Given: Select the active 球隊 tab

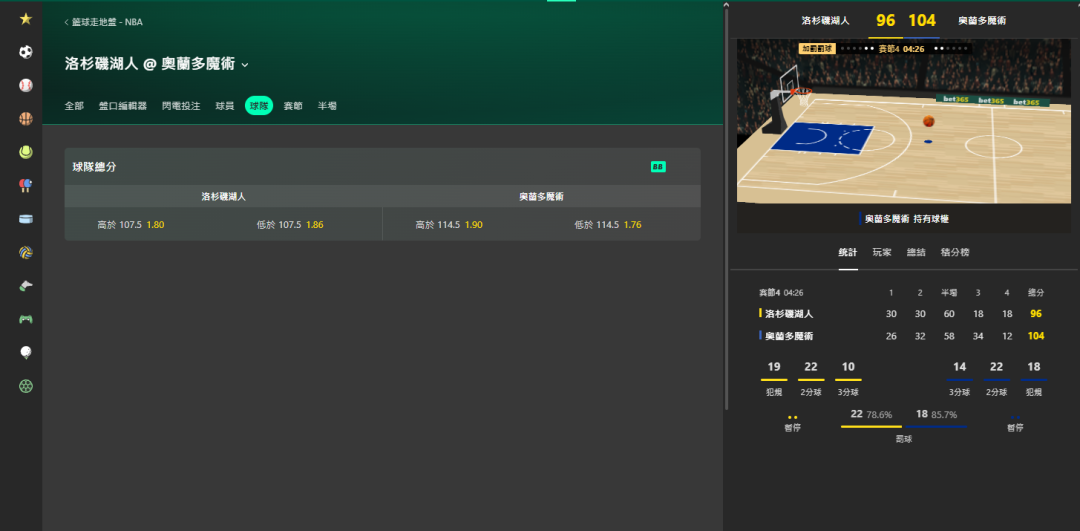Looking at the screenshot, I should [x=259, y=106].
